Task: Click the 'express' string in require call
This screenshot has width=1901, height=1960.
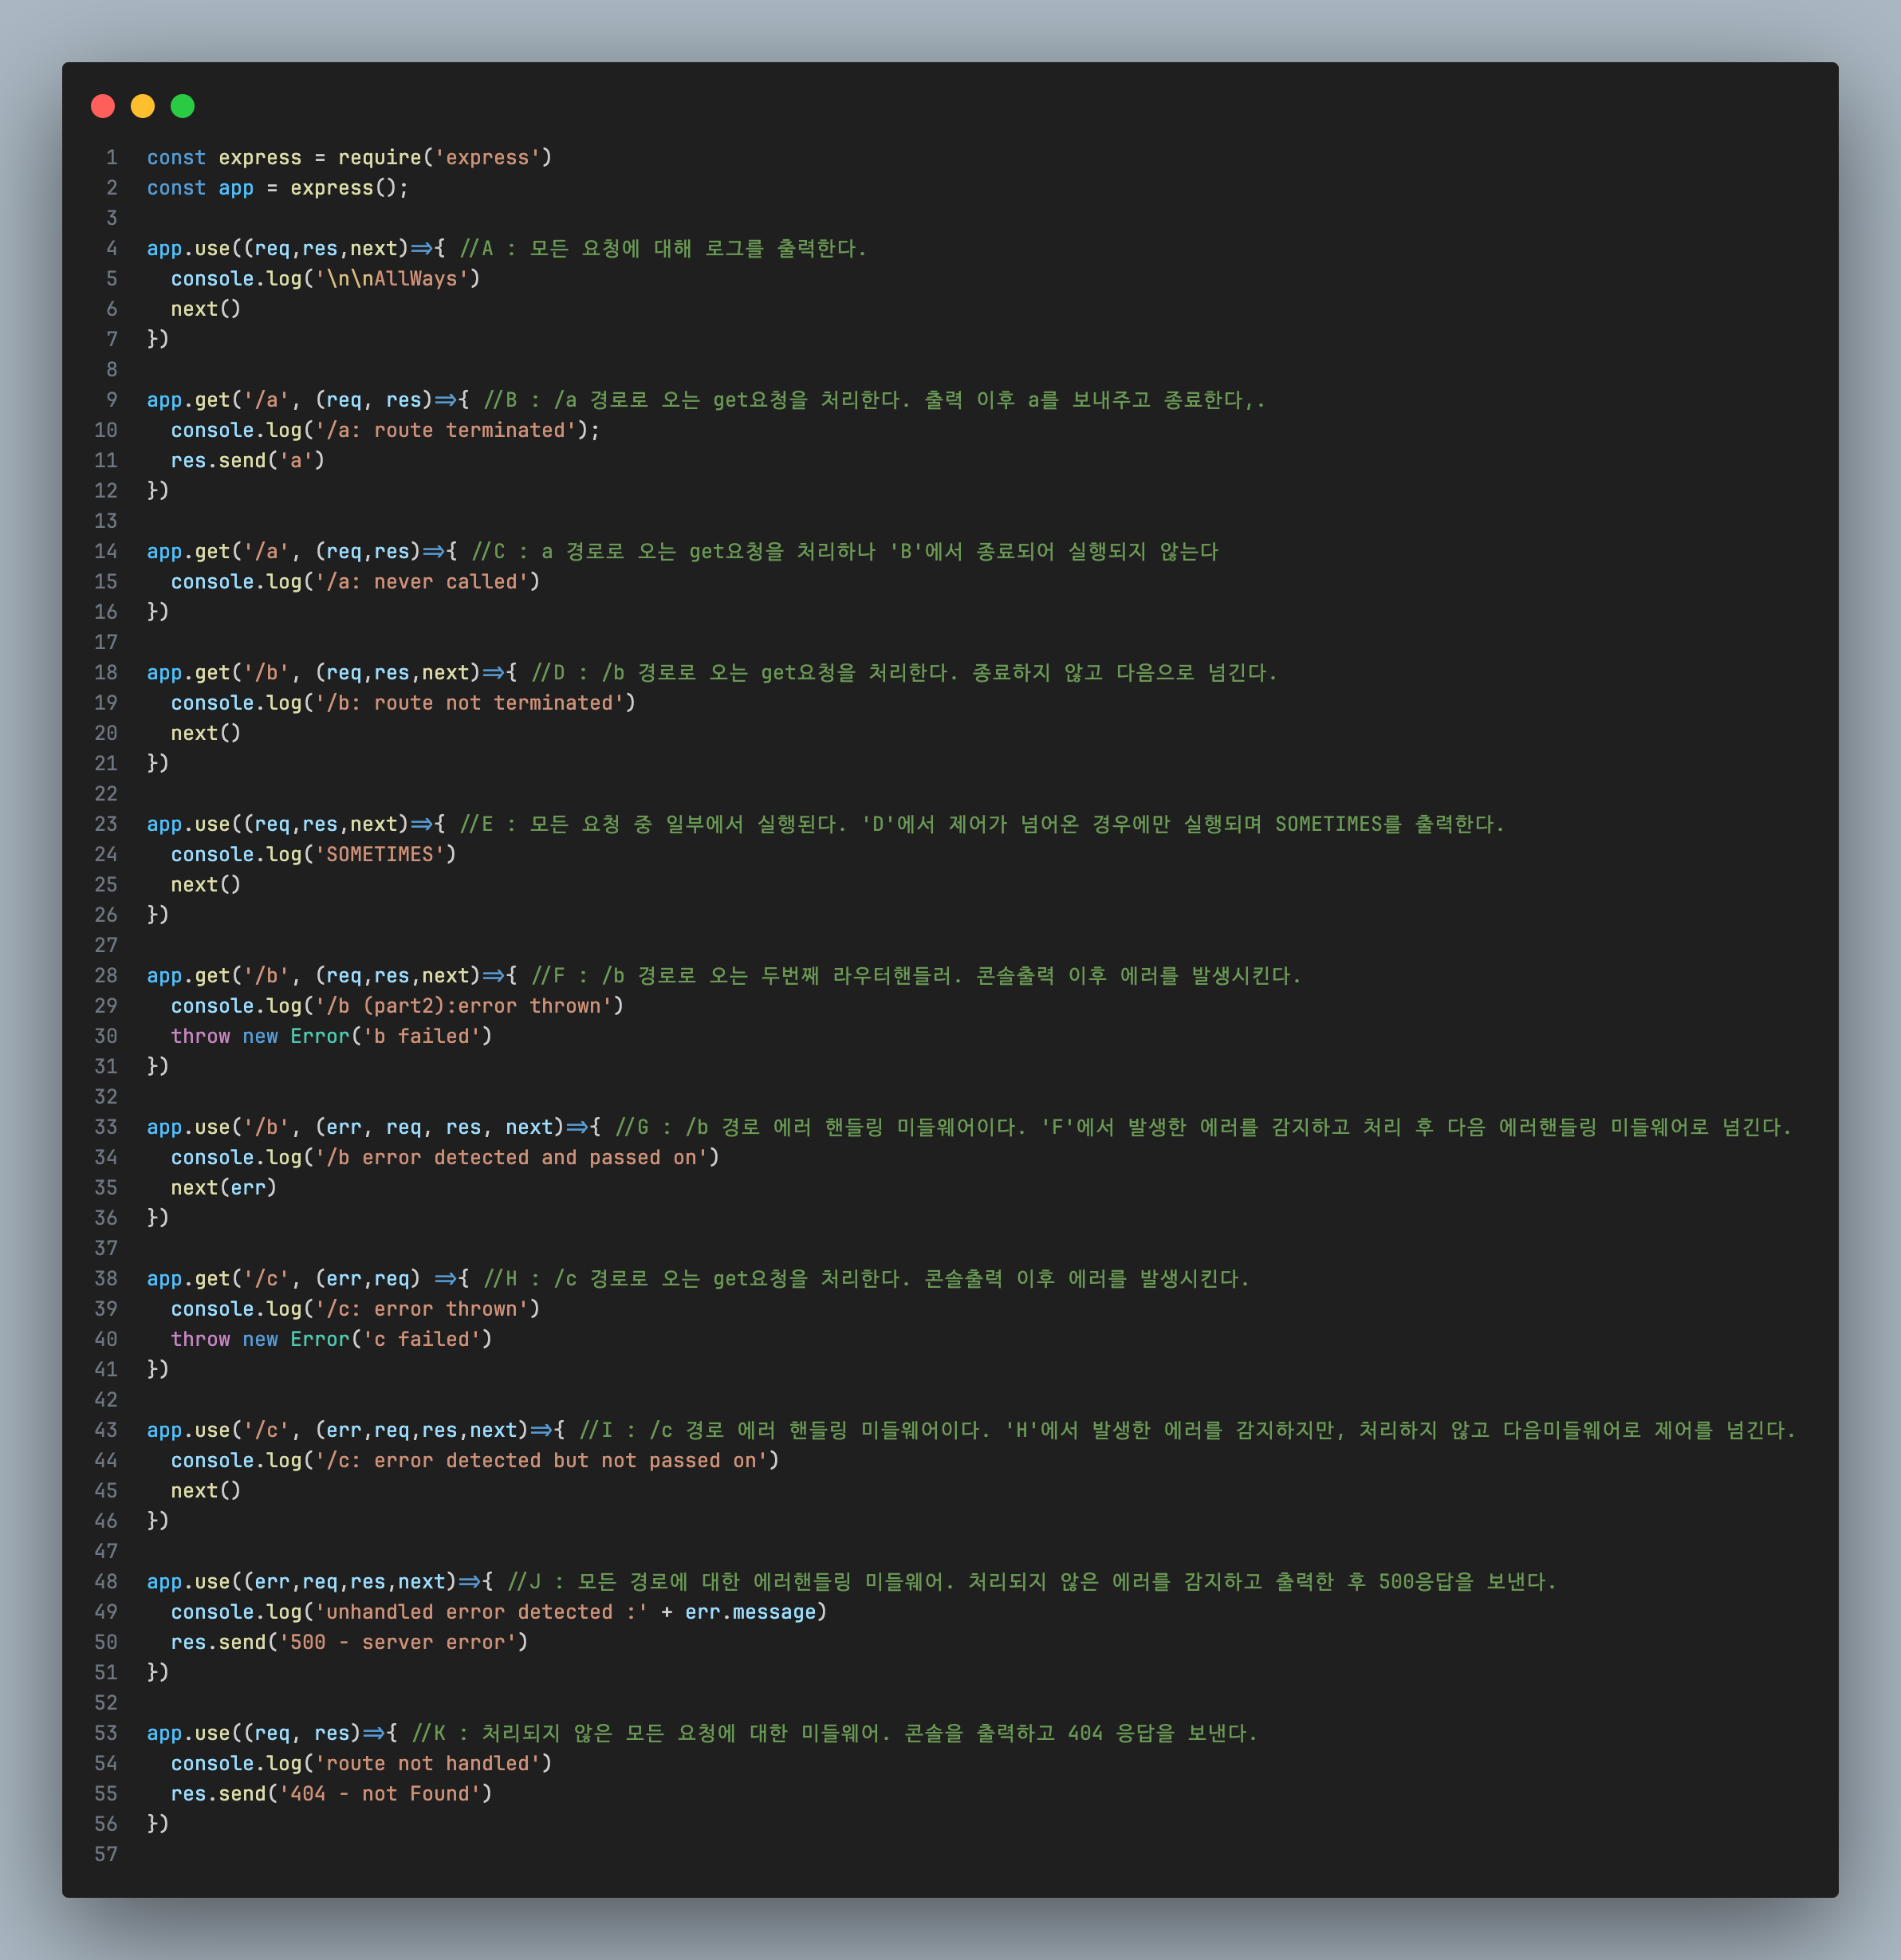Action: click(x=487, y=158)
